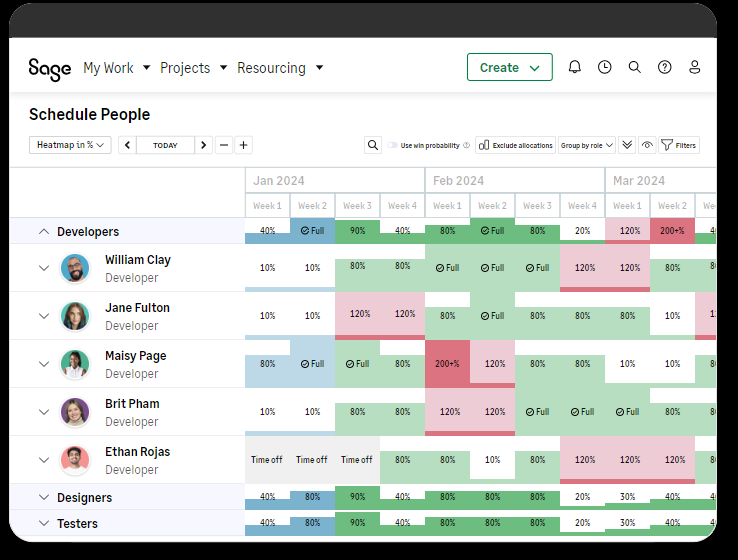Open notifications bell icon
The image size is (738, 560).
pyautogui.click(x=575, y=67)
